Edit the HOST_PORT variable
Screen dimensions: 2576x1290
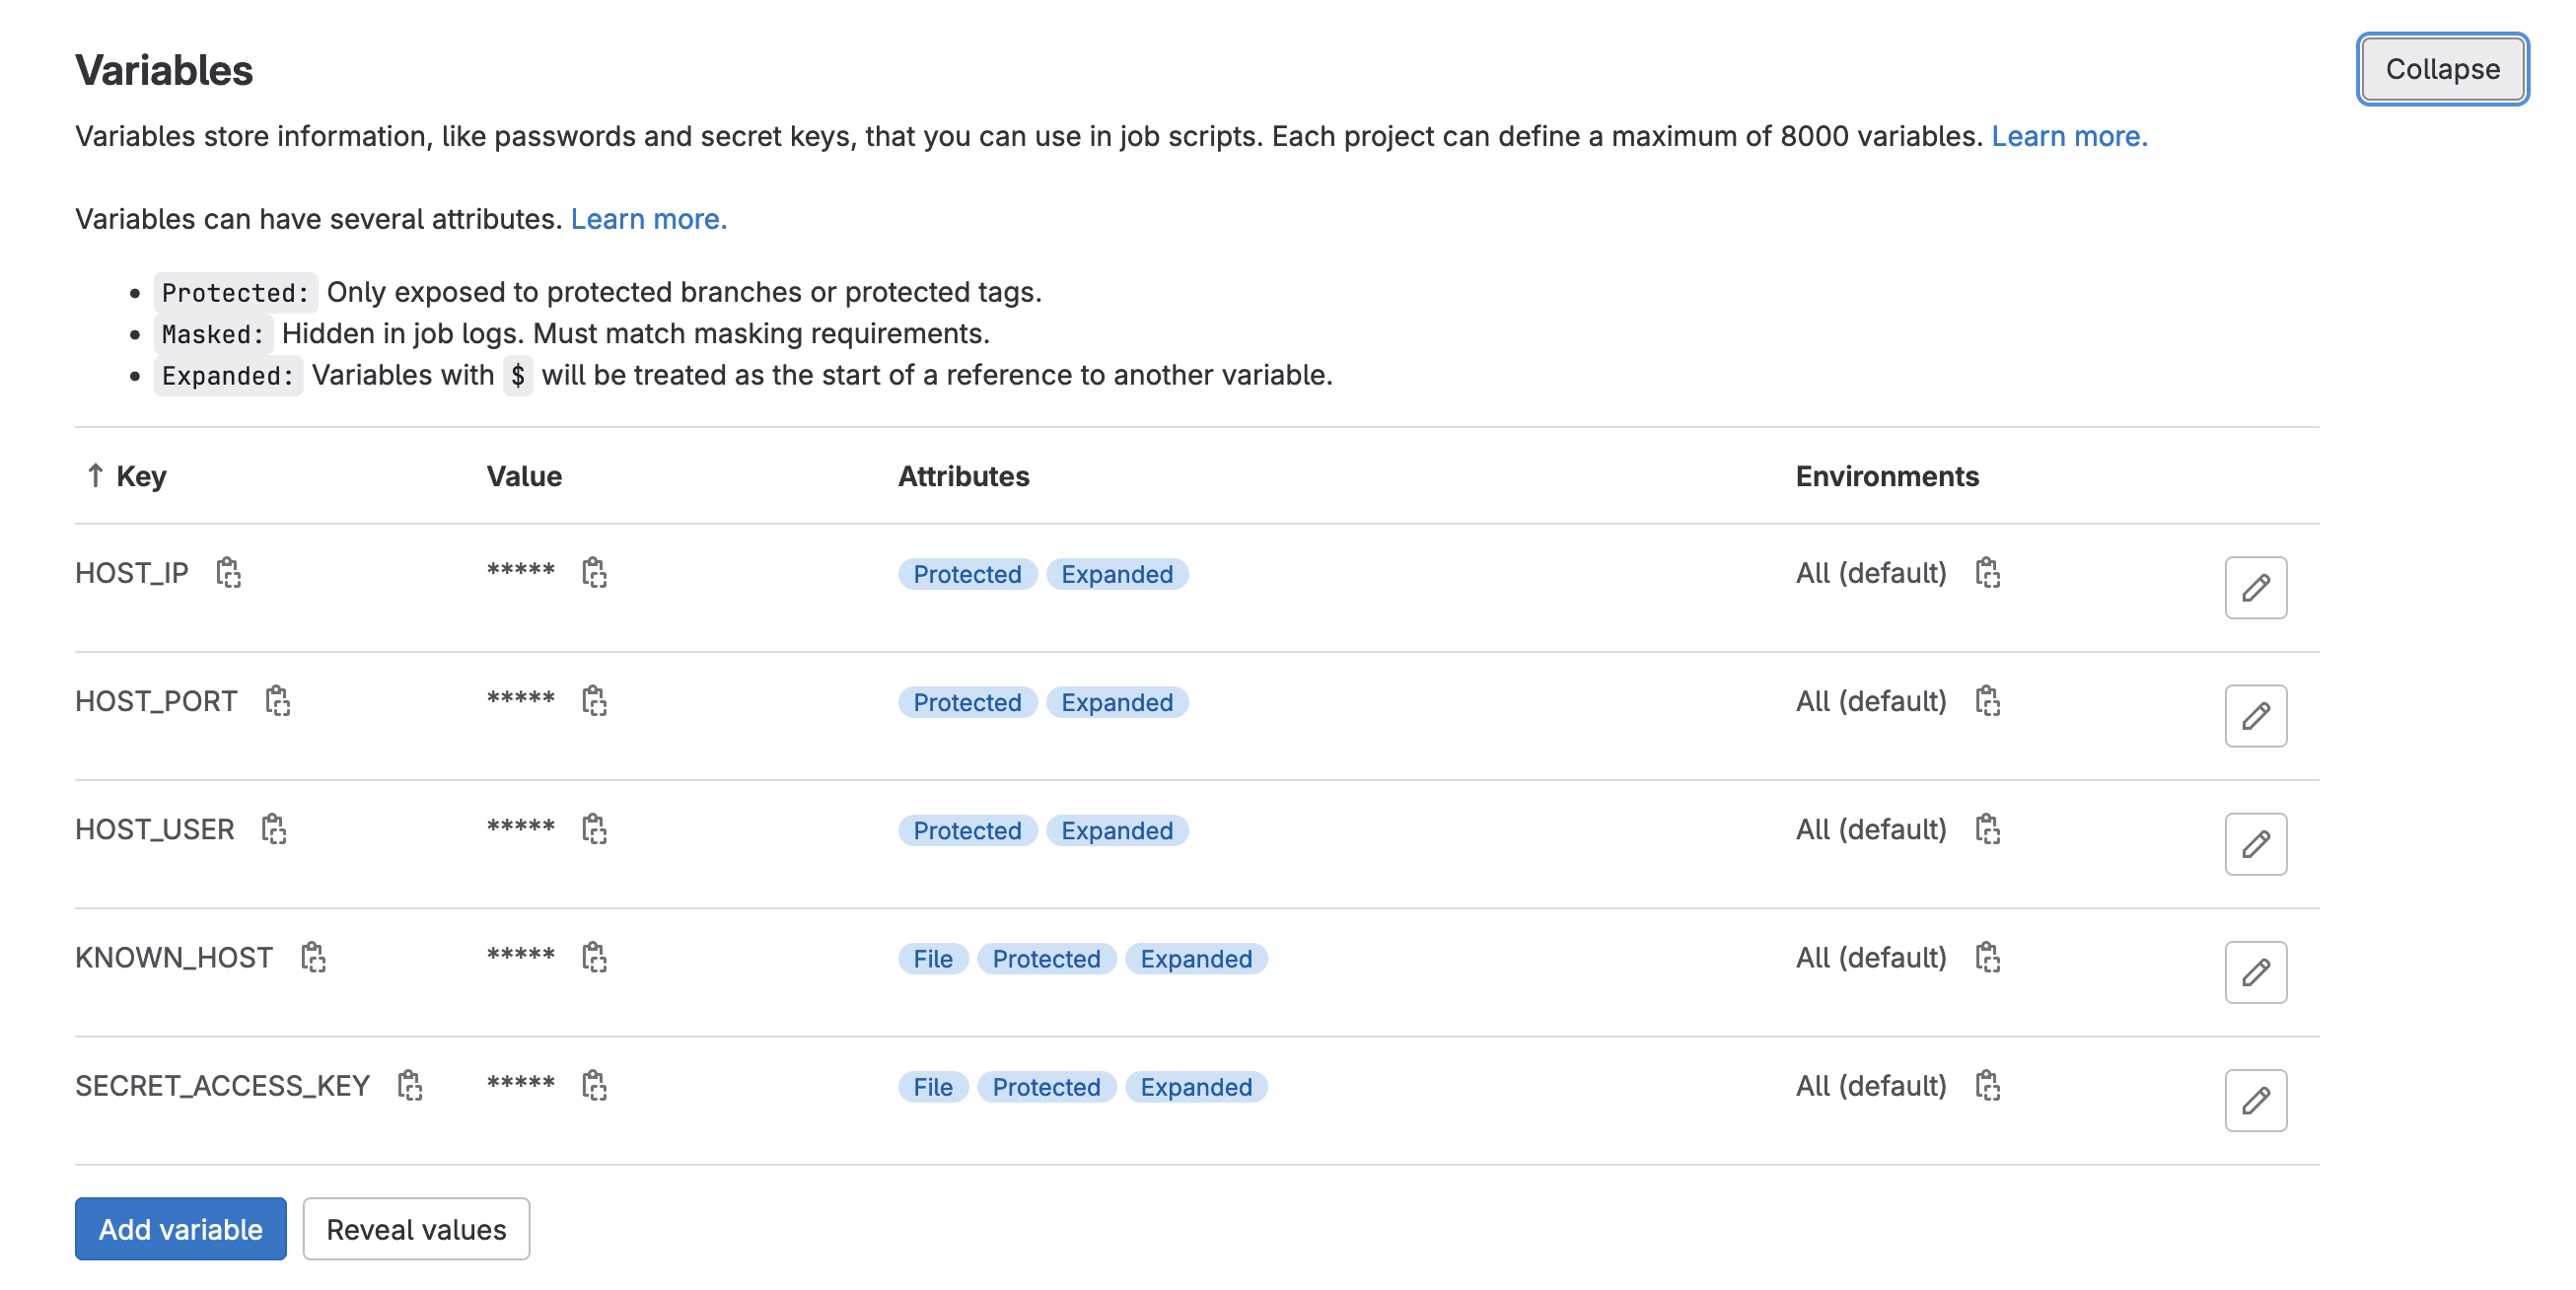[x=2254, y=716]
